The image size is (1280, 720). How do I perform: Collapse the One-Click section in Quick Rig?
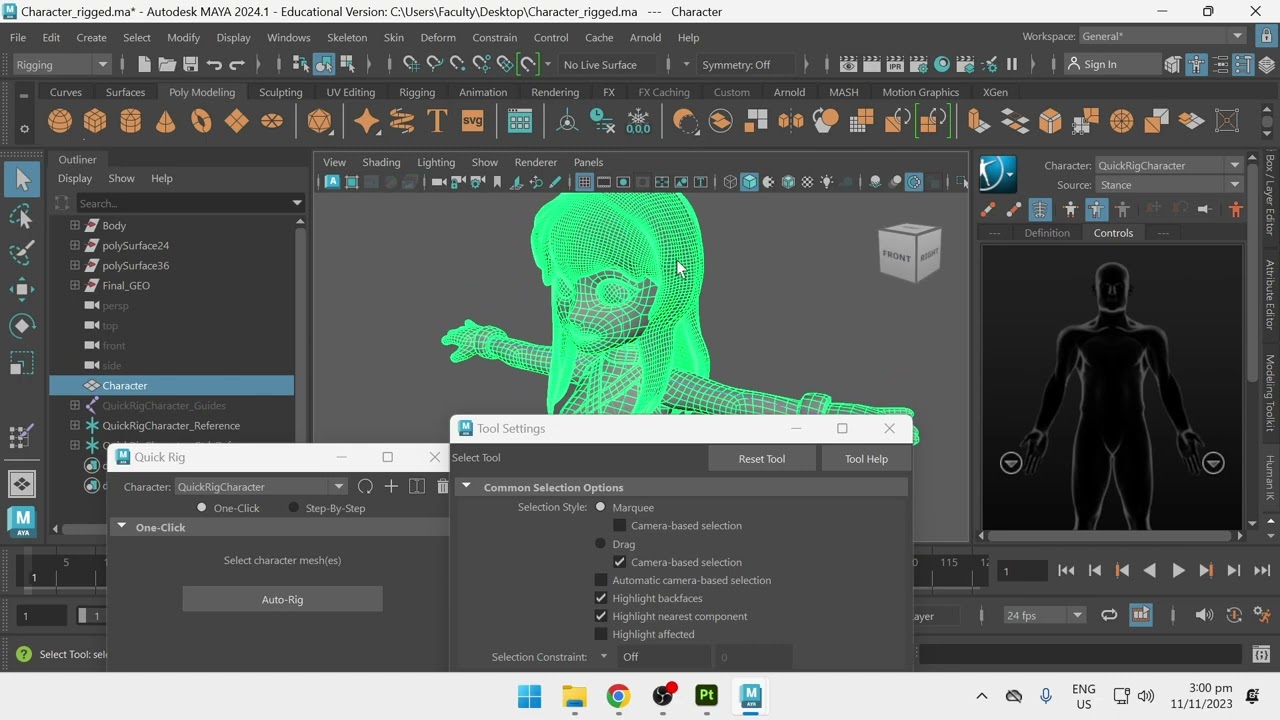pyautogui.click(x=122, y=527)
